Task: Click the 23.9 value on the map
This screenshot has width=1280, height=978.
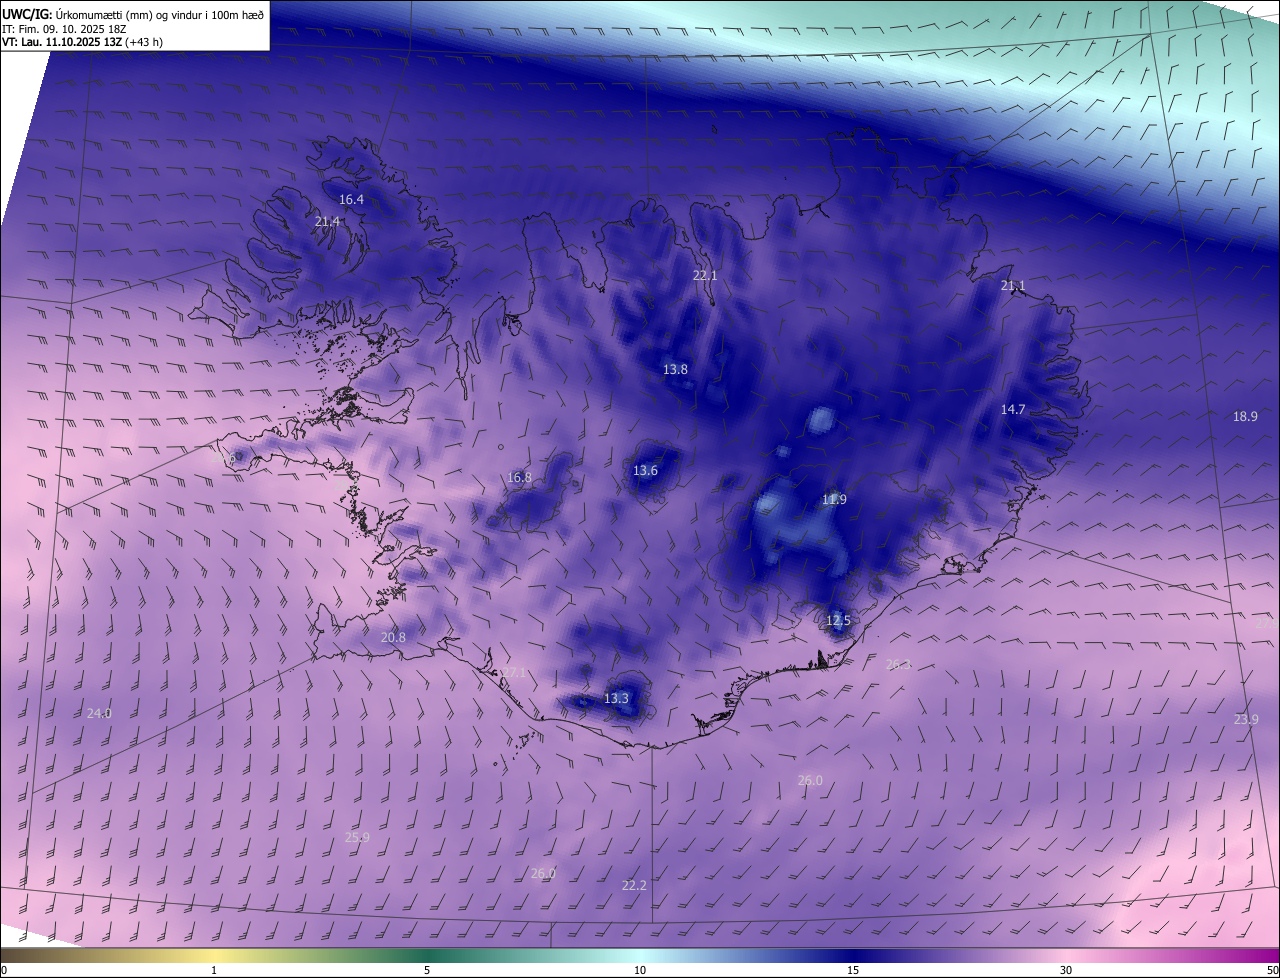Action: (x=1246, y=720)
